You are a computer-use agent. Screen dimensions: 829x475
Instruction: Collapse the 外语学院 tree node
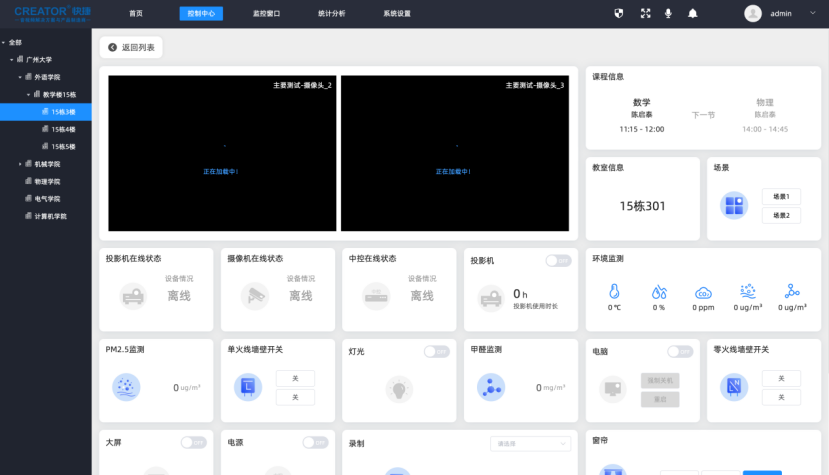tap(20, 77)
